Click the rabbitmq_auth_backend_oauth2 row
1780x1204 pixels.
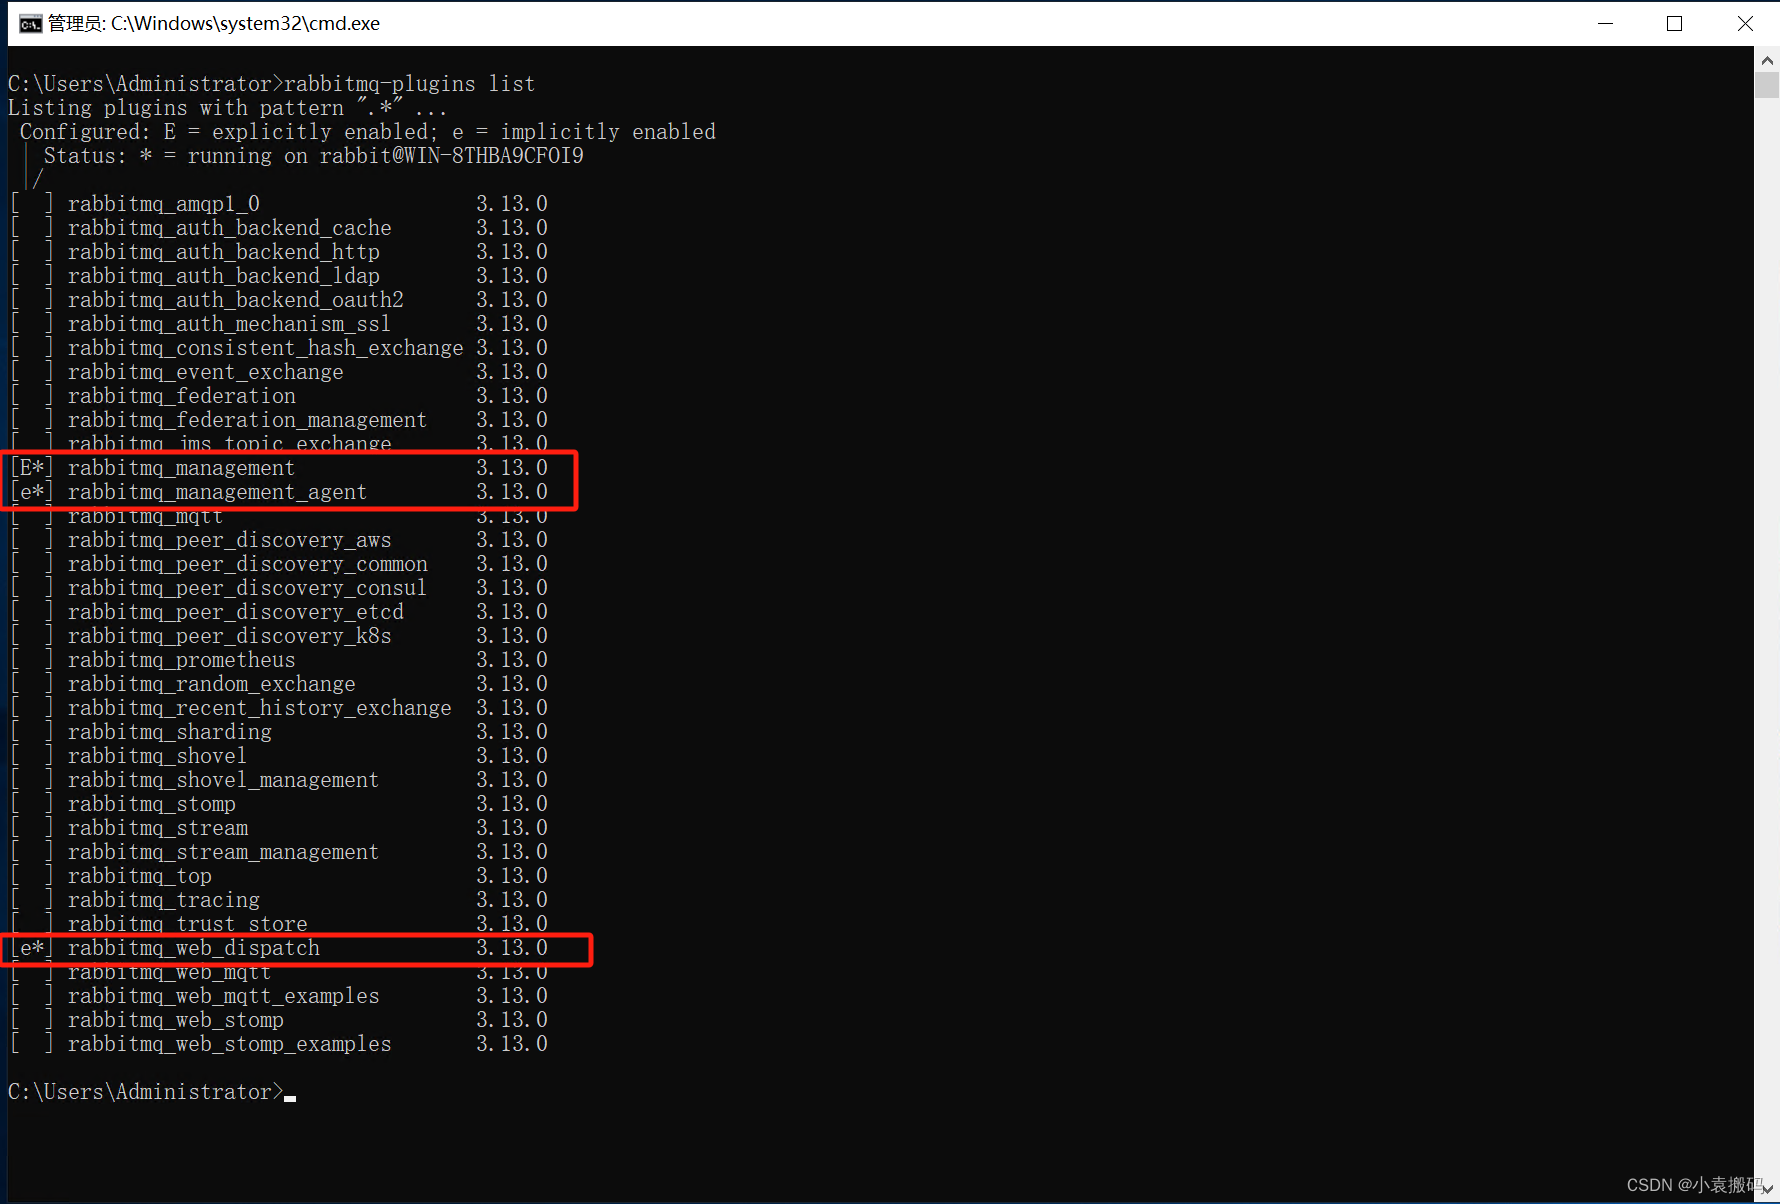tap(280, 300)
